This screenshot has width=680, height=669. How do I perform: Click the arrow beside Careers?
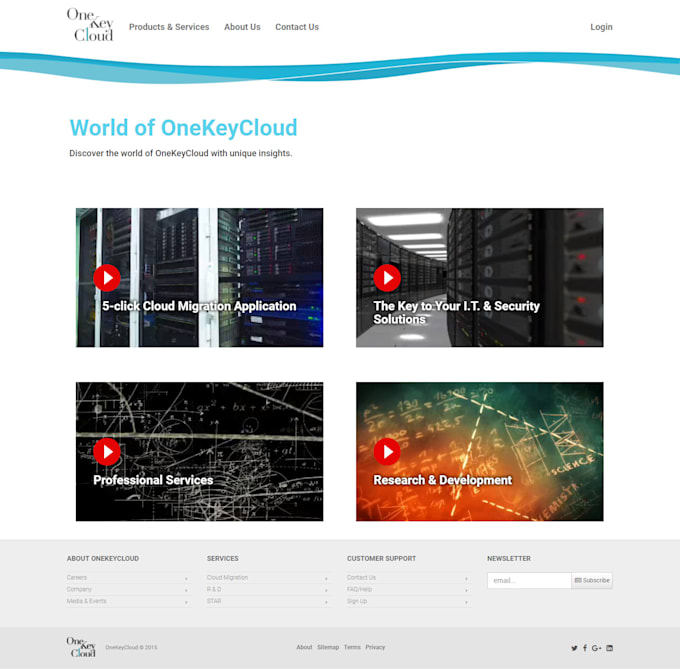pos(186,578)
